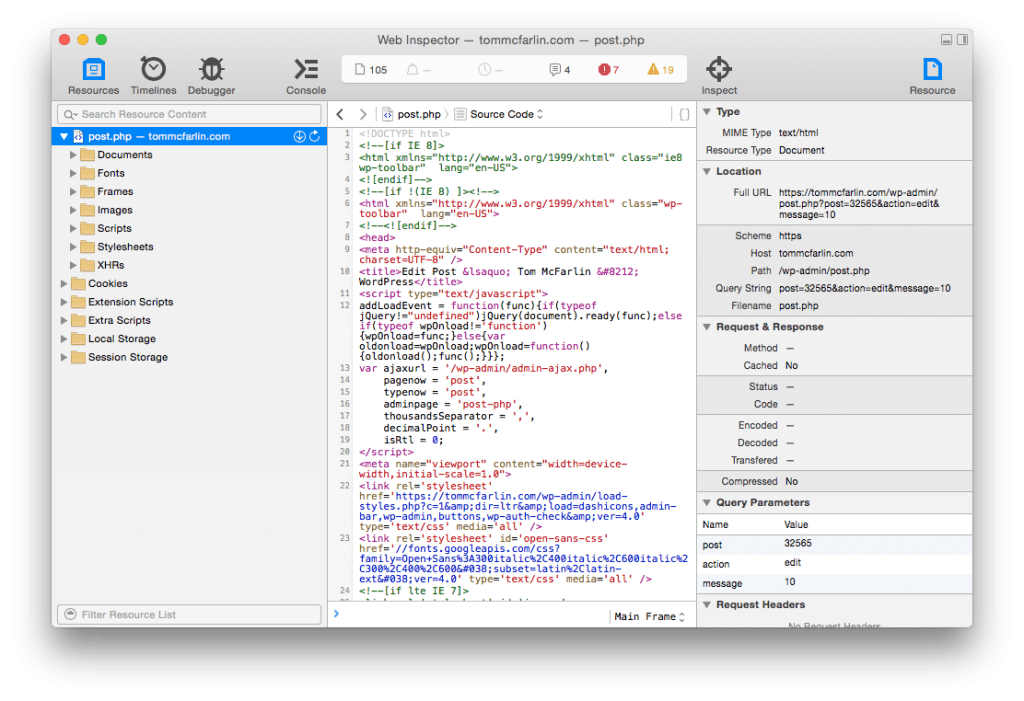
Task: Click the ajaxurl variable line in code
Action: [x=483, y=368]
